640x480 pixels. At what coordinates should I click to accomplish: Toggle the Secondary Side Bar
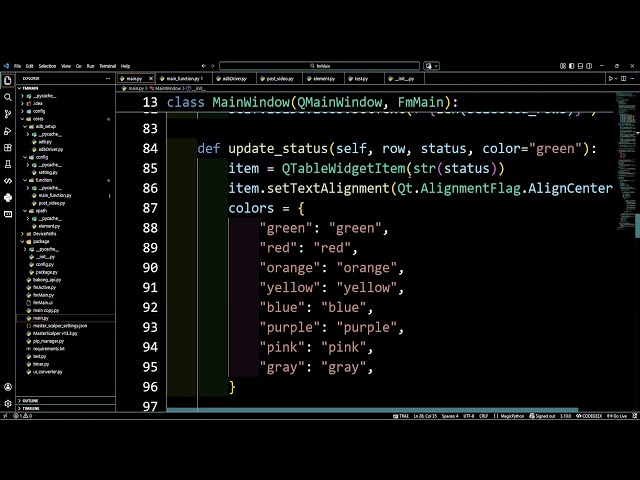pos(589,66)
